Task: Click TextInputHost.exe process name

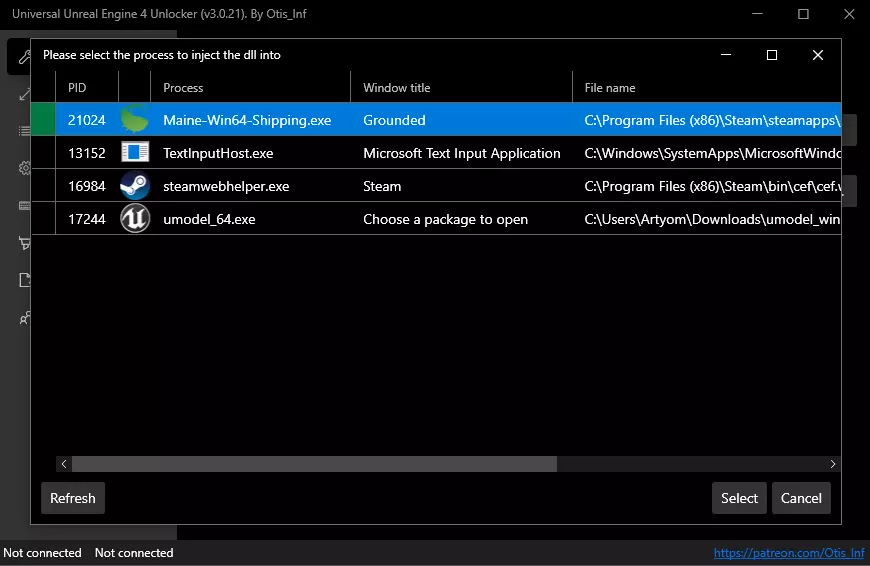Action: 218,153
